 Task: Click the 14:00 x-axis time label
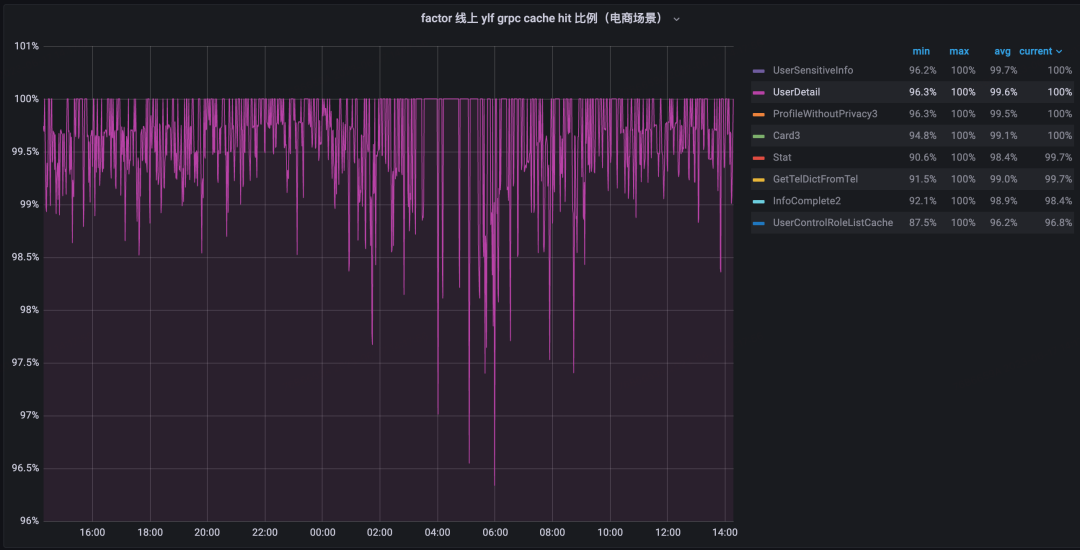[x=725, y=533]
